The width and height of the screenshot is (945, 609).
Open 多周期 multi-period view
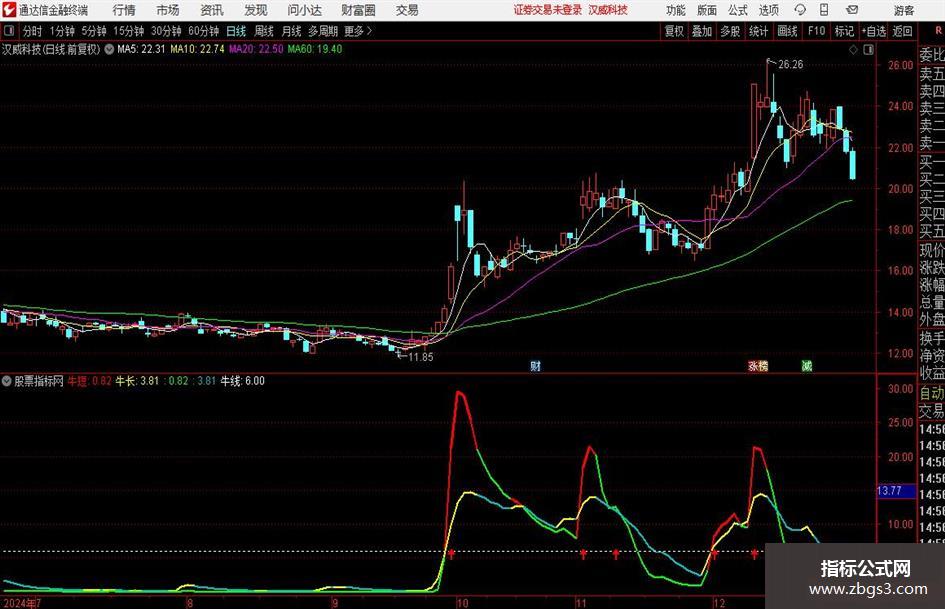click(323, 31)
